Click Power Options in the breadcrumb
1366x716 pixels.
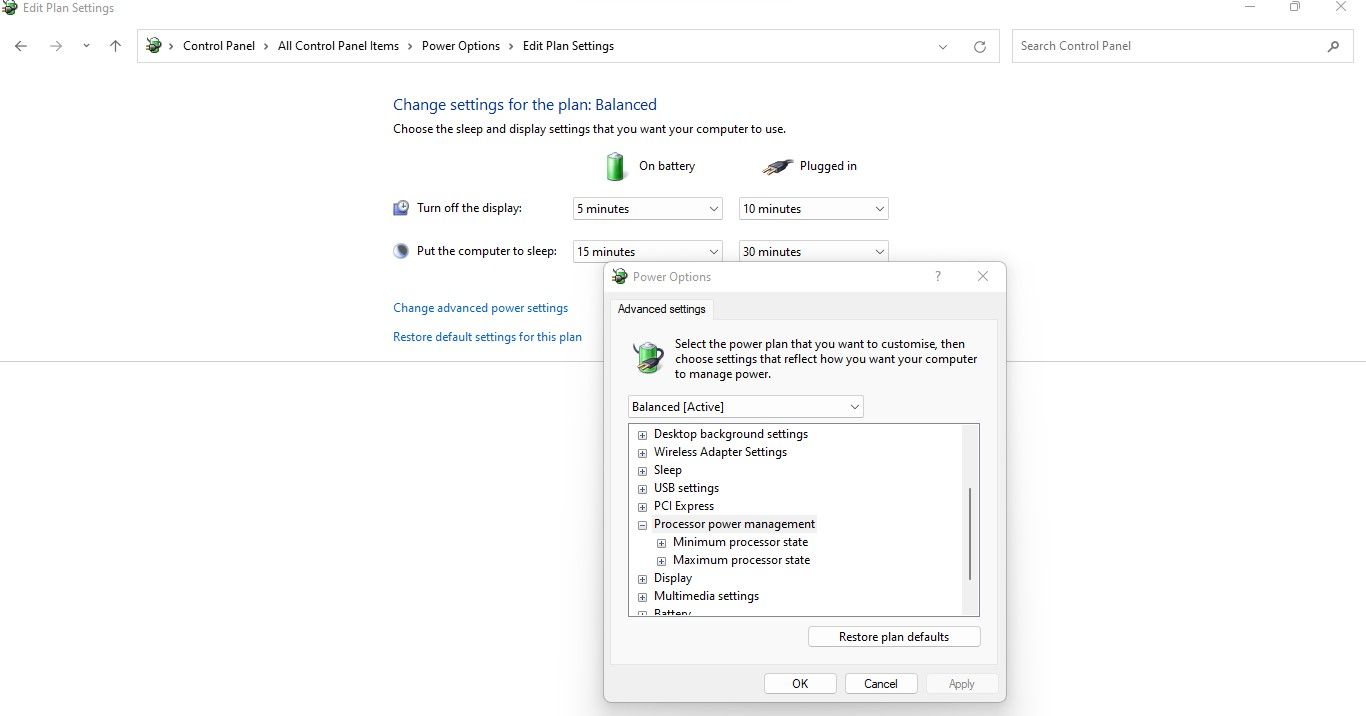[x=461, y=46]
